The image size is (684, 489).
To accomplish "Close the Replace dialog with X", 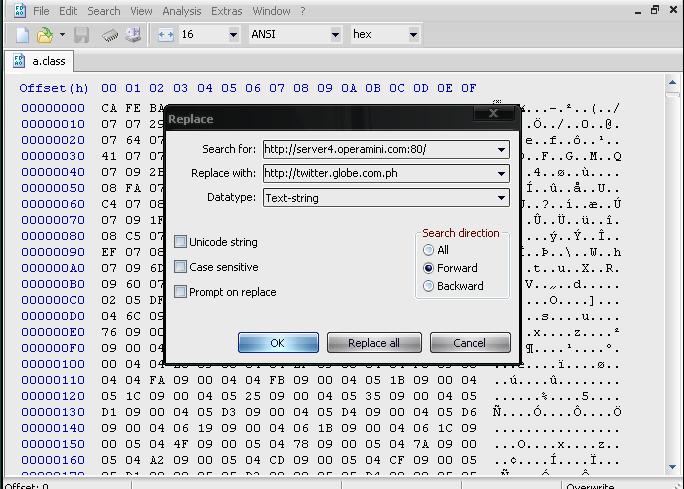I will tap(493, 113).
